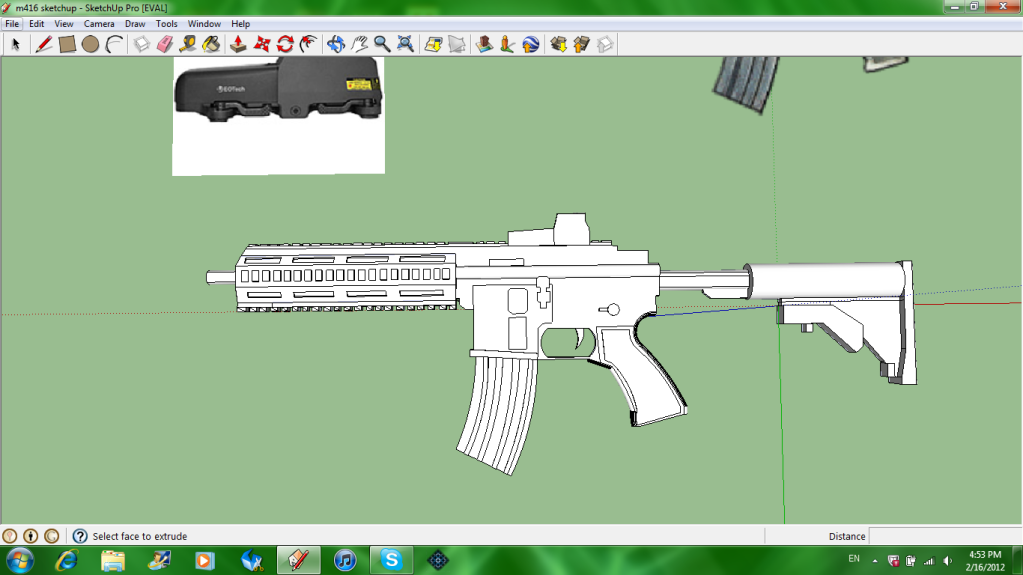
Task: Open the Camera menu
Action: 99,23
